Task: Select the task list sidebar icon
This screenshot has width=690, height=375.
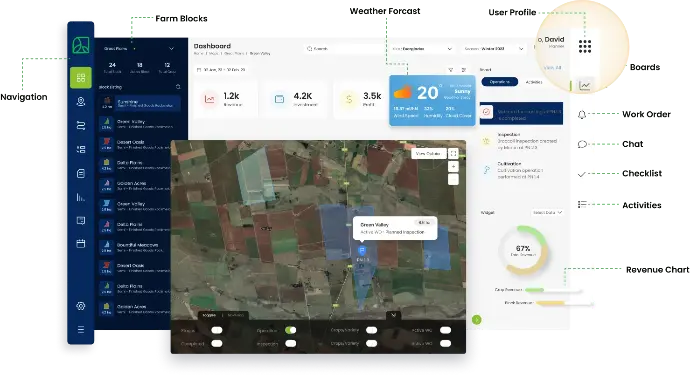Action: point(81,149)
